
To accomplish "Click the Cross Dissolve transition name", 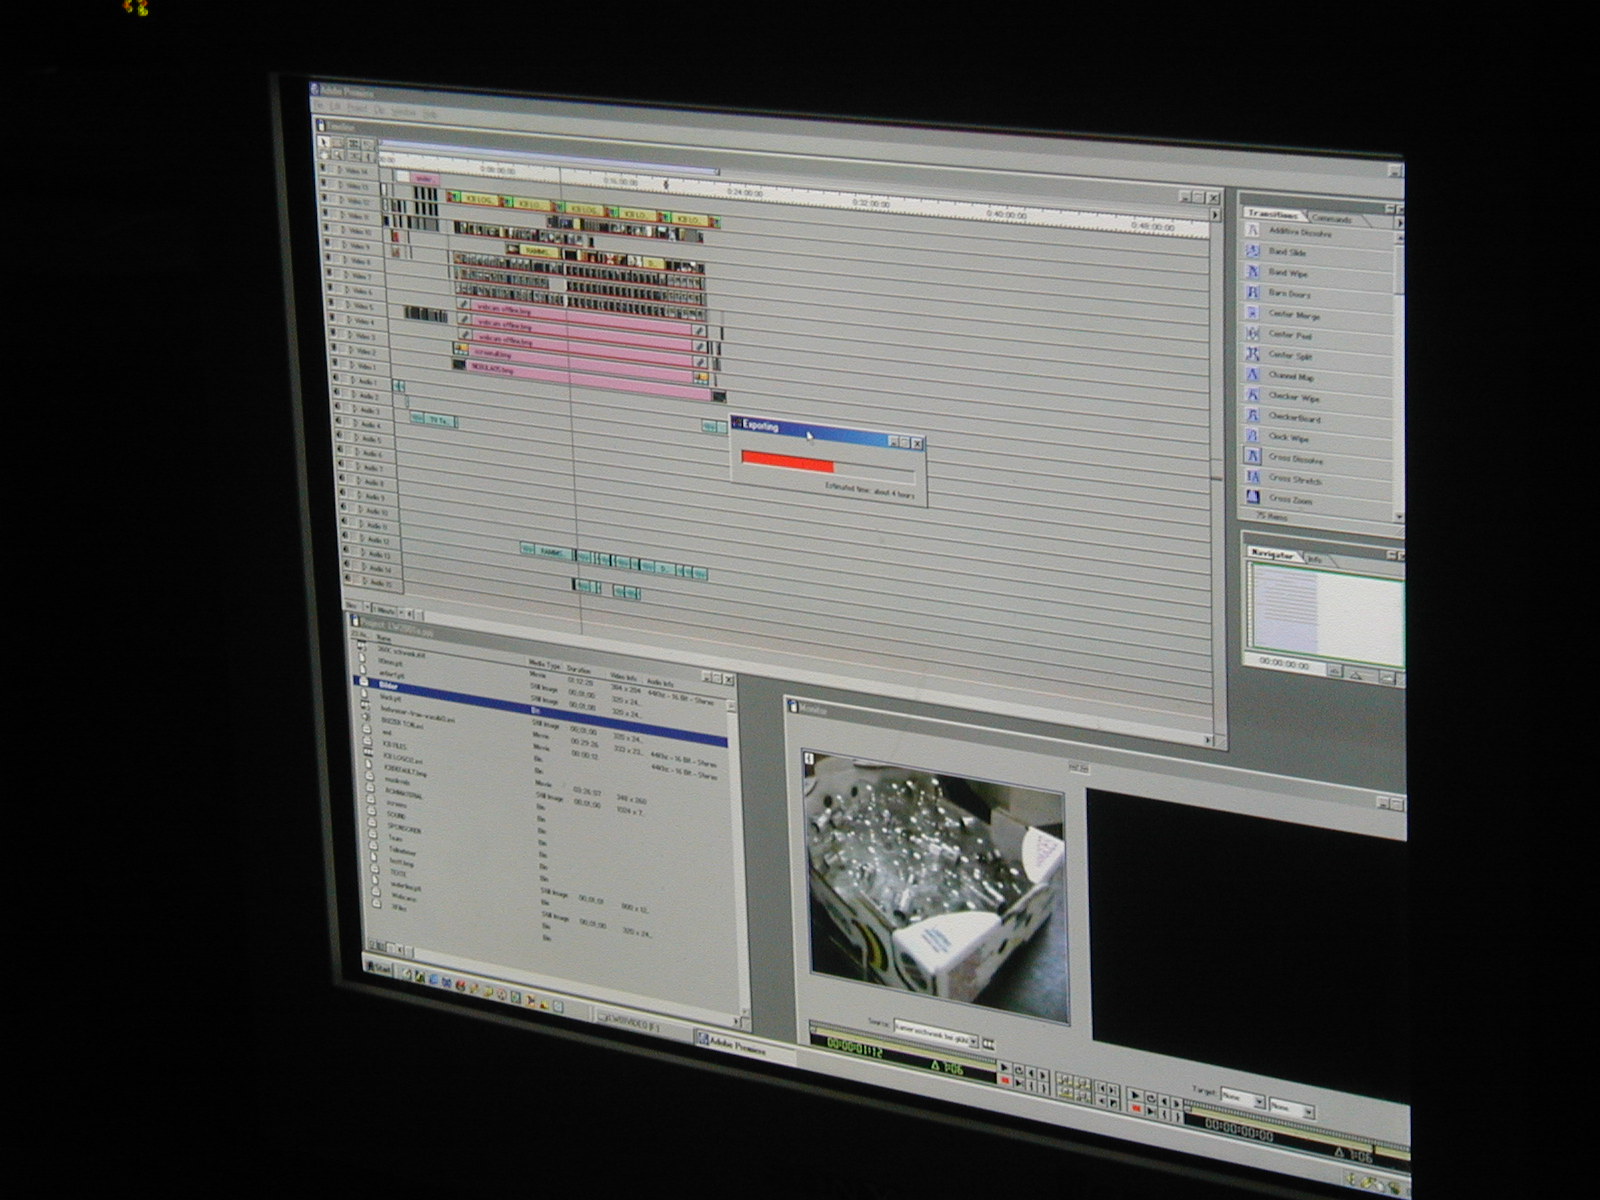I will [1296, 459].
